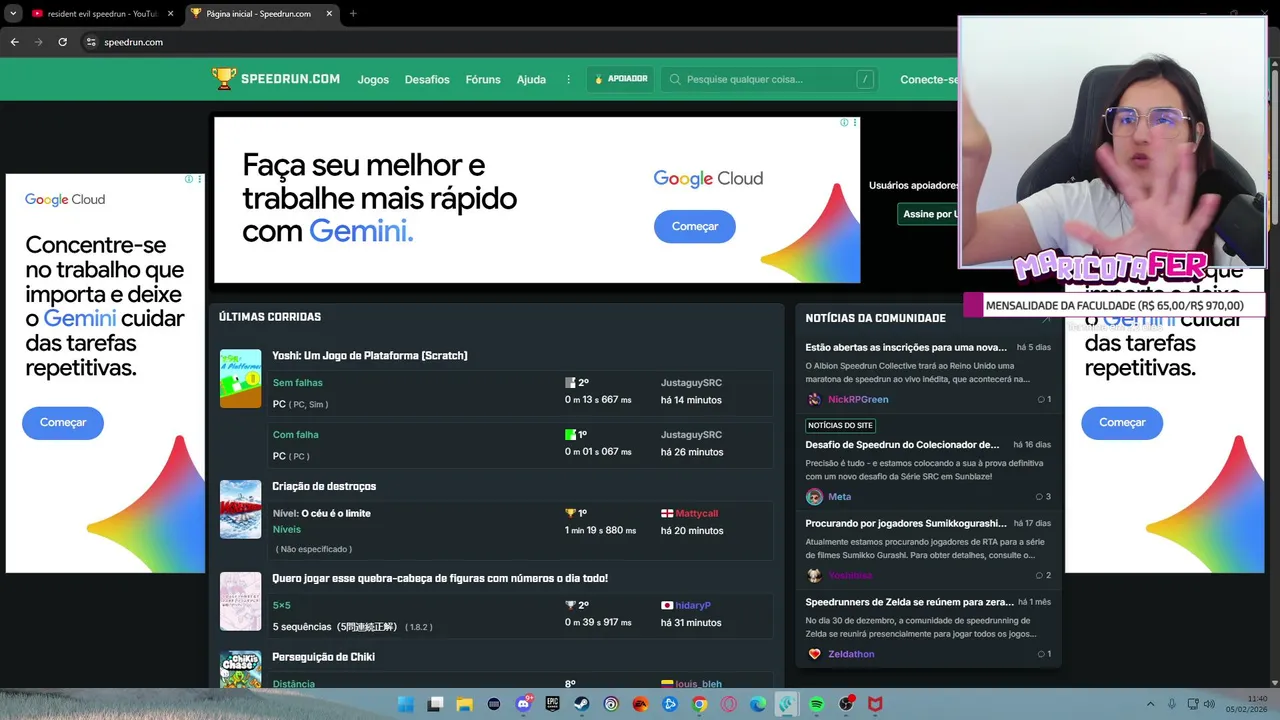The height and width of the screenshot is (720, 1280).
Task: Reload the page with the refresh icon
Action: coord(62,42)
